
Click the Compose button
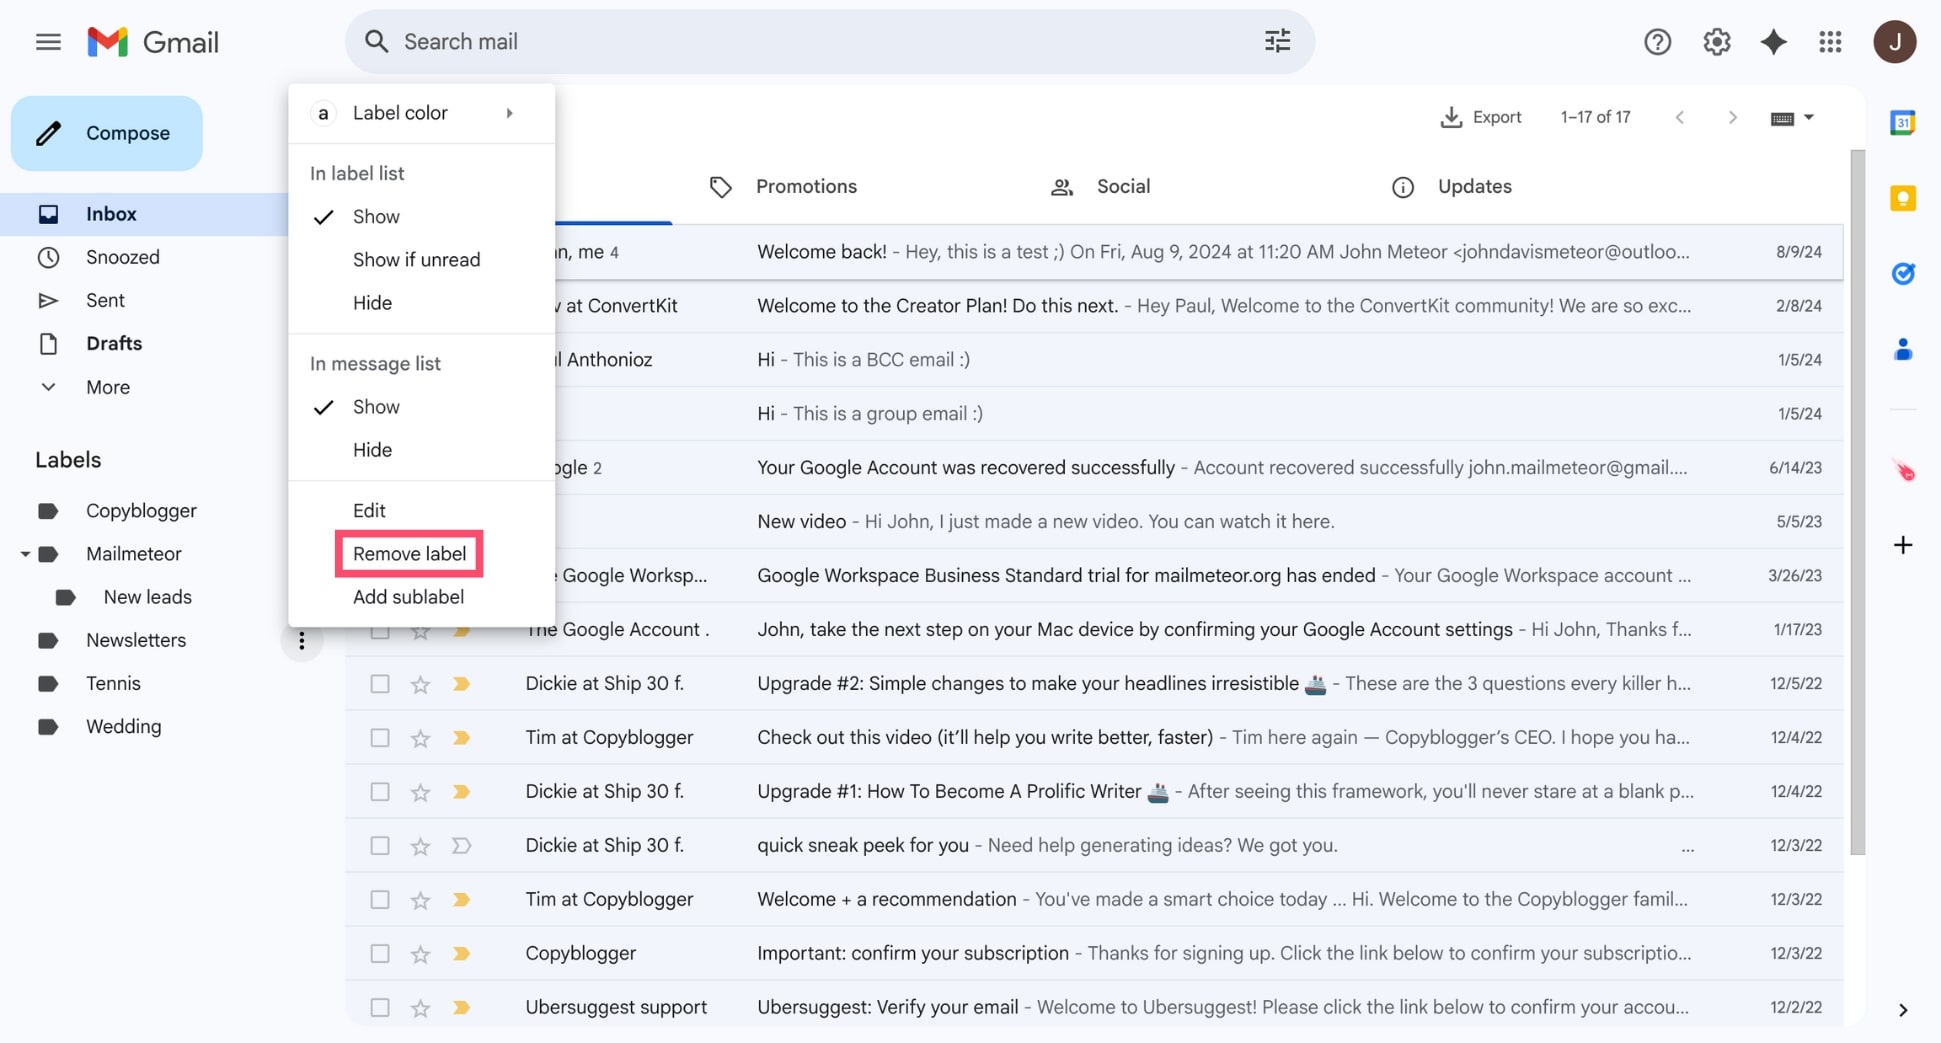pos(107,133)
